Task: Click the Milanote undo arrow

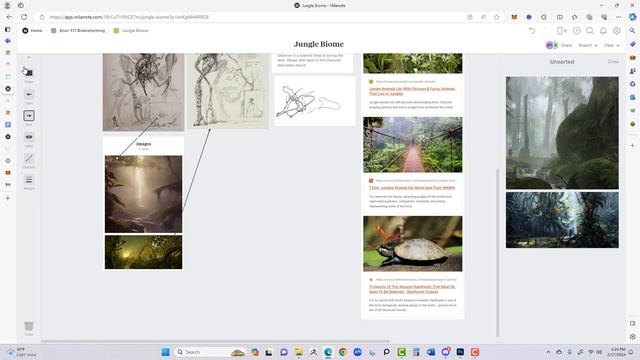Action: click(531, 31)
